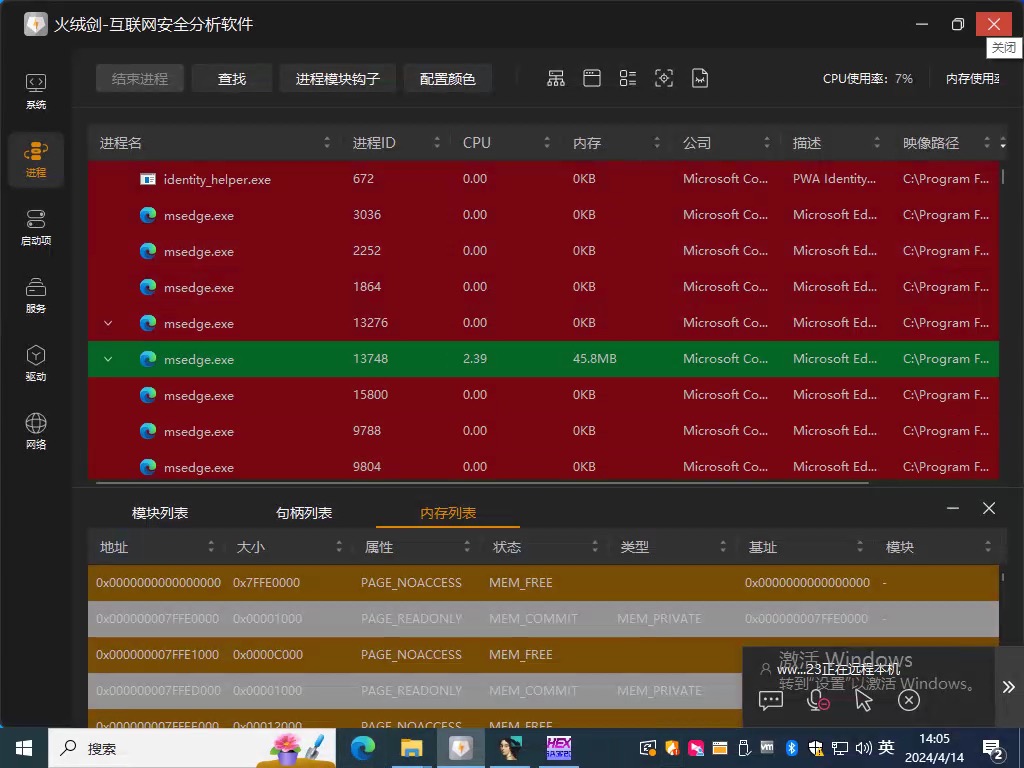Click the list view toolbar icon
Viewport: 1024px width, 768px height.
tap(628, 78)
